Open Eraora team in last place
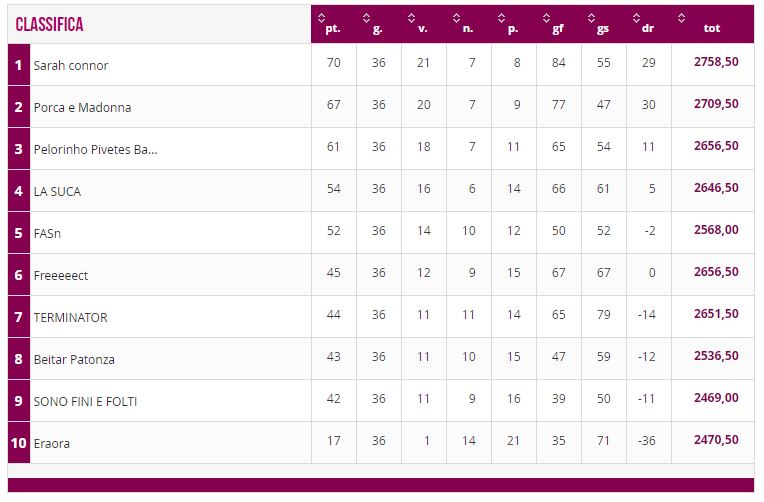The image size is (764, 502). (x=52, y=444)
